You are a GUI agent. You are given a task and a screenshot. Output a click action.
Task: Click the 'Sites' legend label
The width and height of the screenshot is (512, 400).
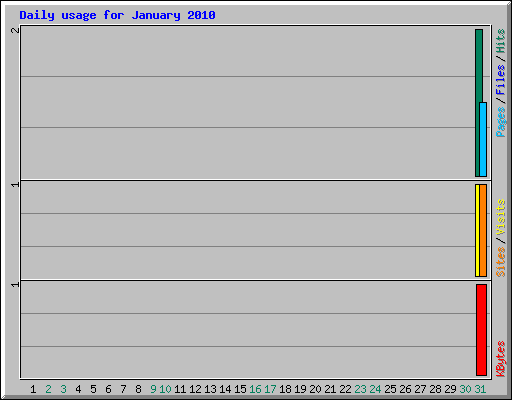[x=500, y=262]
